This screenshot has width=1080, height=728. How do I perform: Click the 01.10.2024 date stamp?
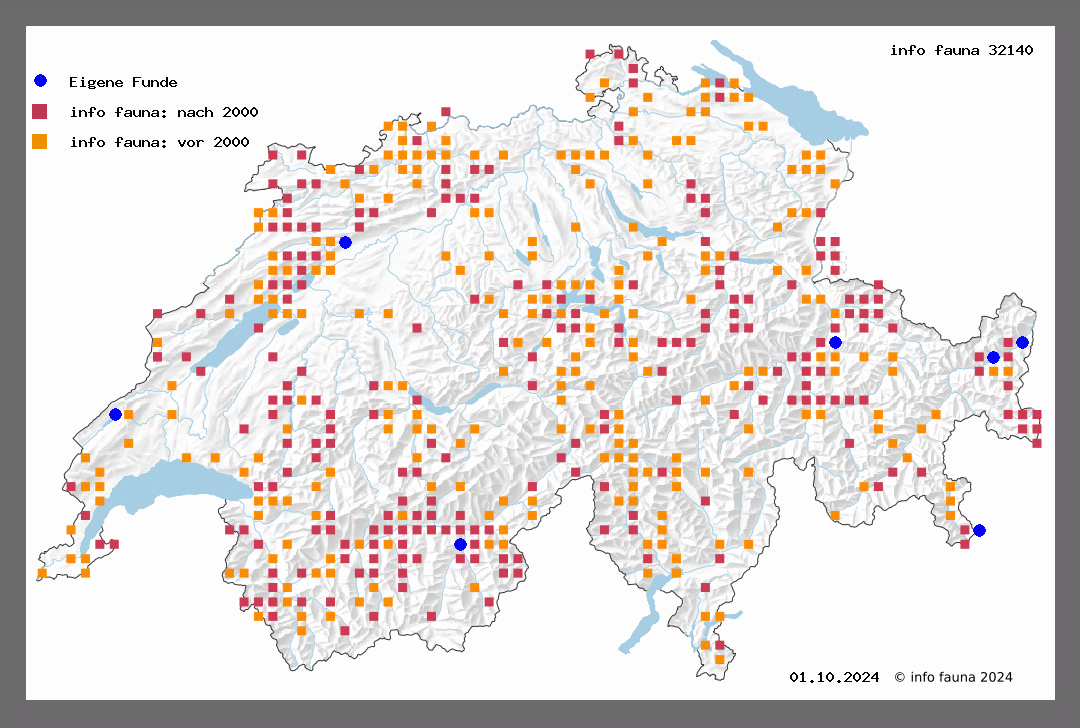click(x=834, y=677)
